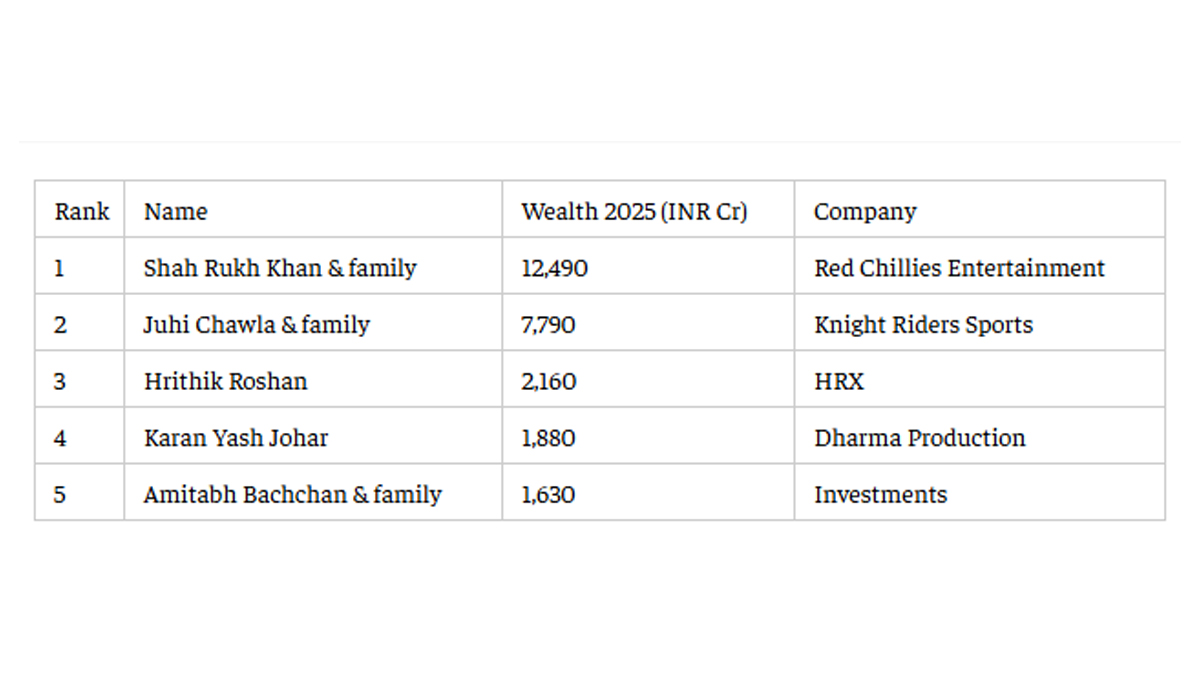Click the Karan Yash Johar cell
The height and width of the screenshot is (675, 1200).
(x=236, y=438)
